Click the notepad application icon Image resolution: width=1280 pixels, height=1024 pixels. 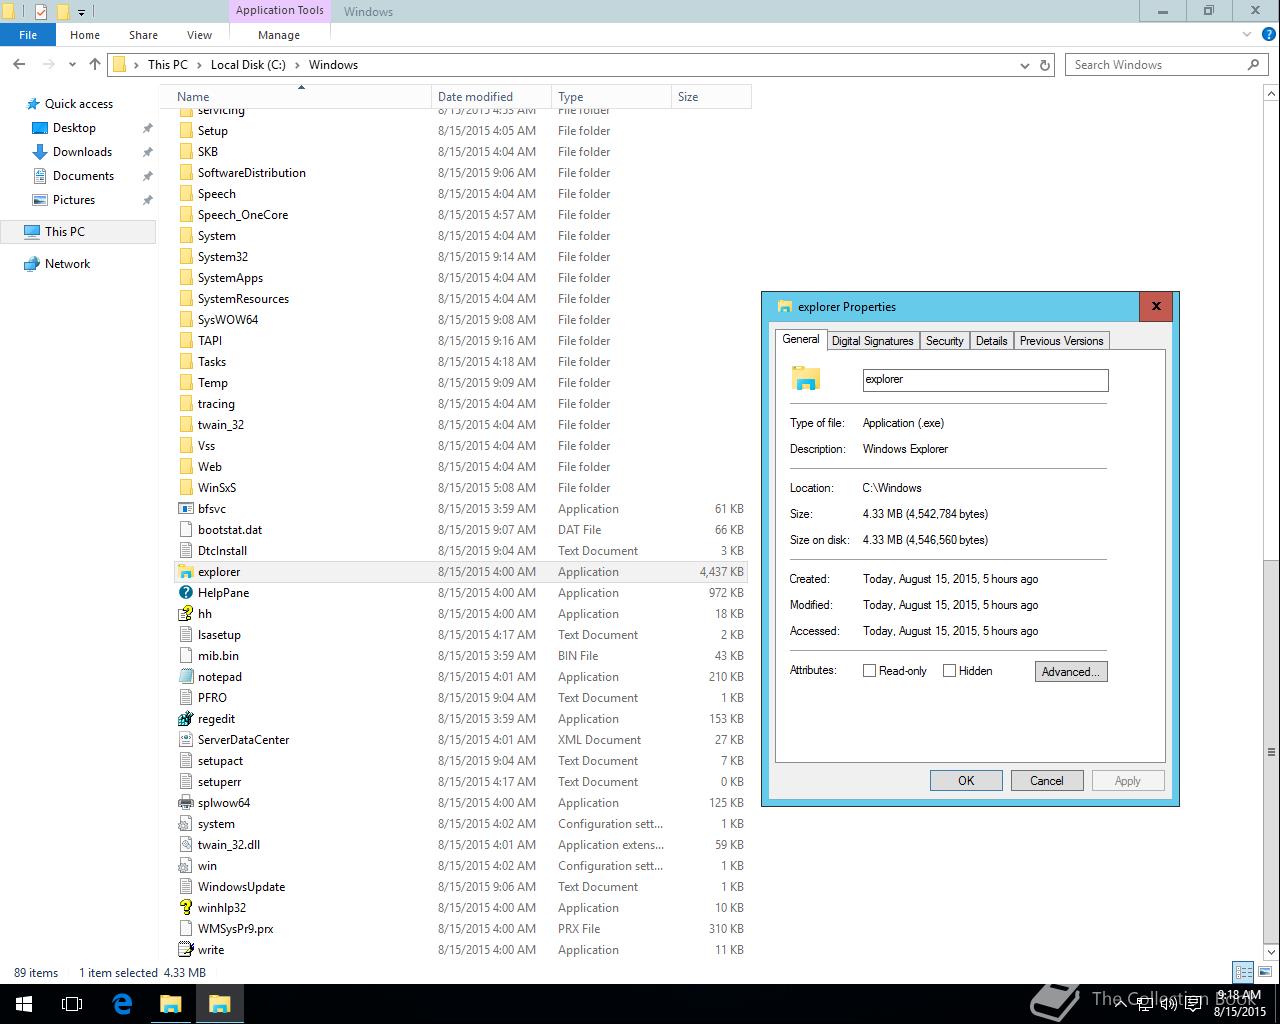coord(185,677)
